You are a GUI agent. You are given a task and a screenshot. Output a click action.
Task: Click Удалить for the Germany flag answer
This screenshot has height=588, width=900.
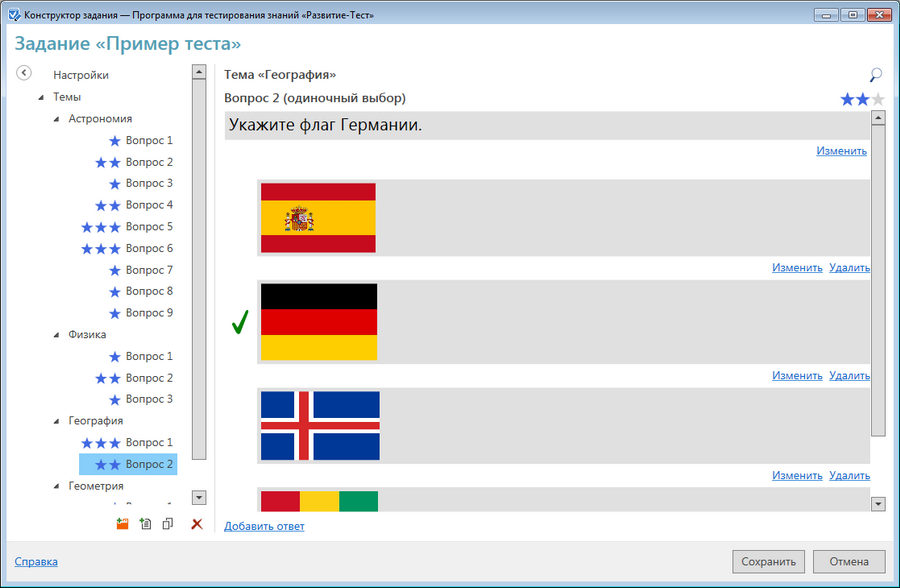tap(849, 376)
